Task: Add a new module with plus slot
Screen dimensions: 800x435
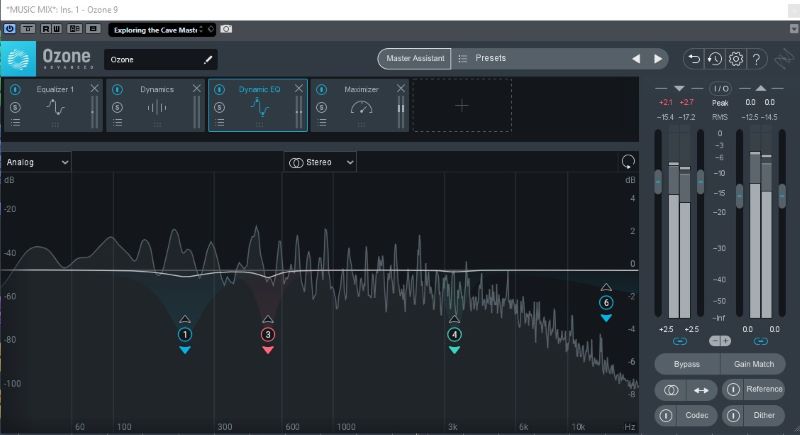Action: (x=462, y=106)
